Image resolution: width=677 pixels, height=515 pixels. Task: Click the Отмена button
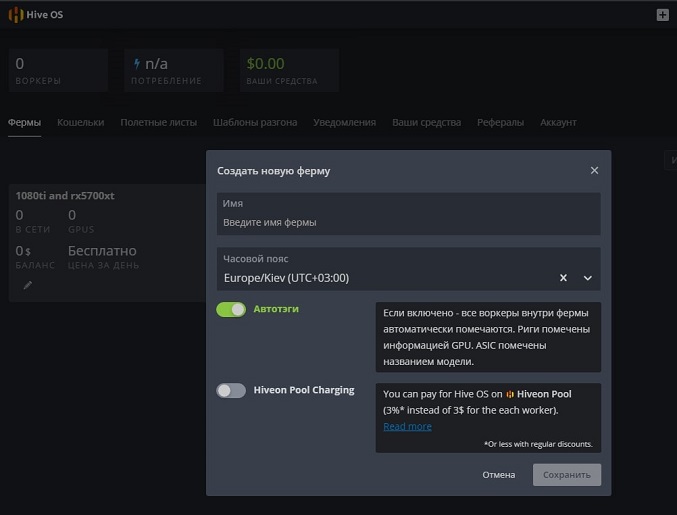[498, 475]
